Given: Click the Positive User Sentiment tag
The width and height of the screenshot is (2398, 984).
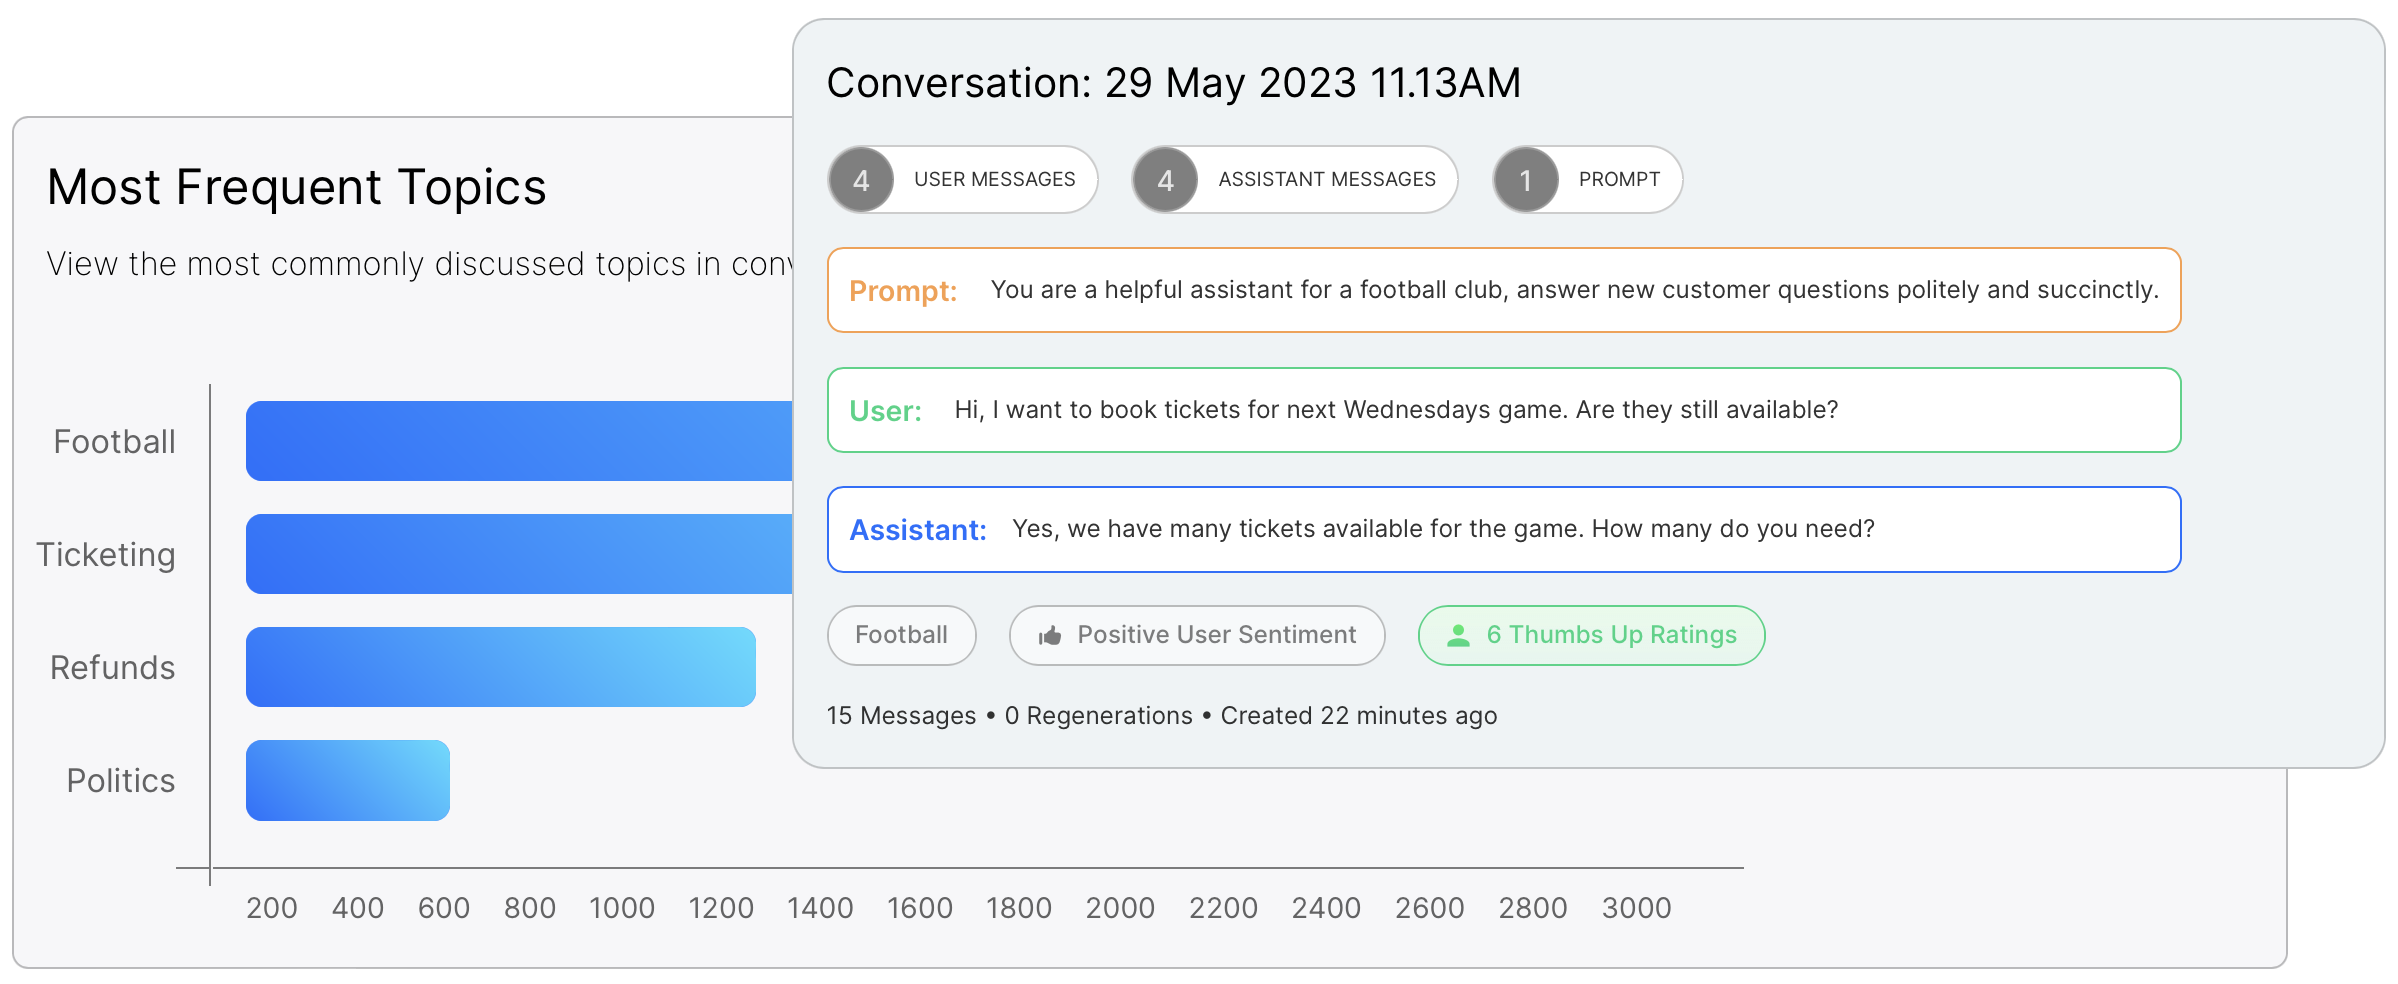Looking at the screenshot, I should tap(1197, 636).
